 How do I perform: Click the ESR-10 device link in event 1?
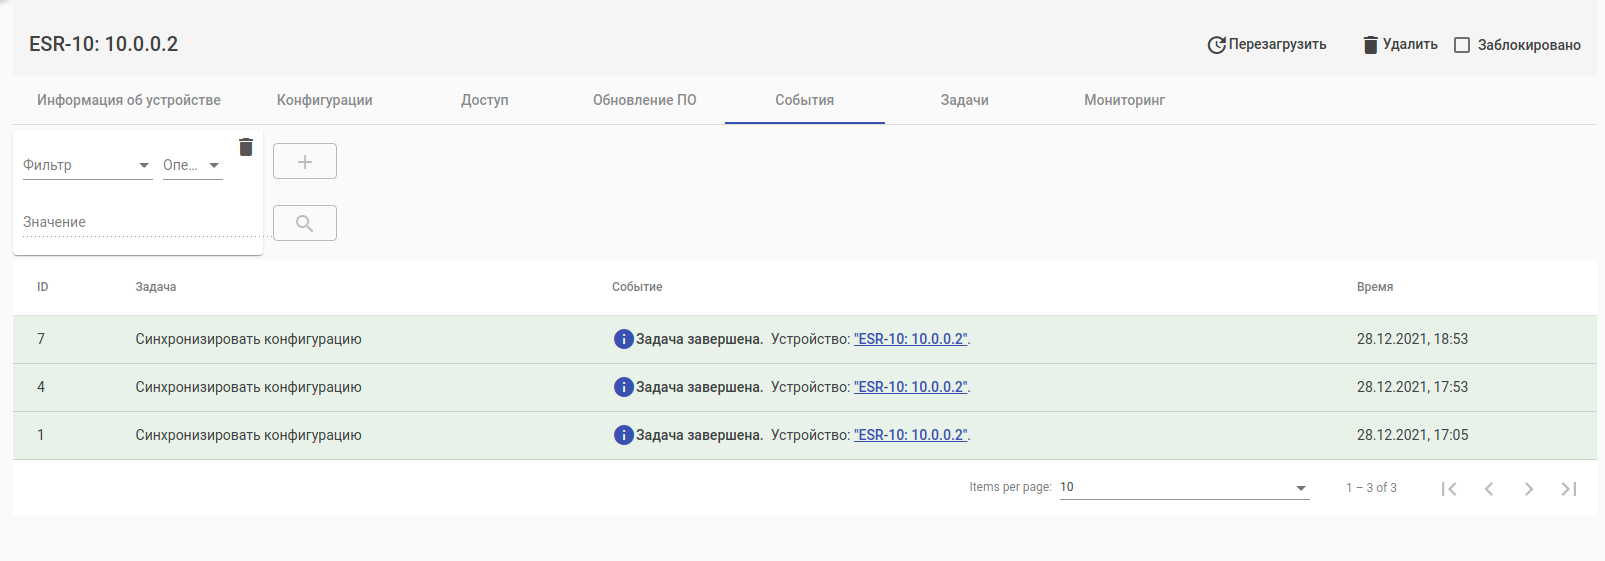(x=910, y=435)
